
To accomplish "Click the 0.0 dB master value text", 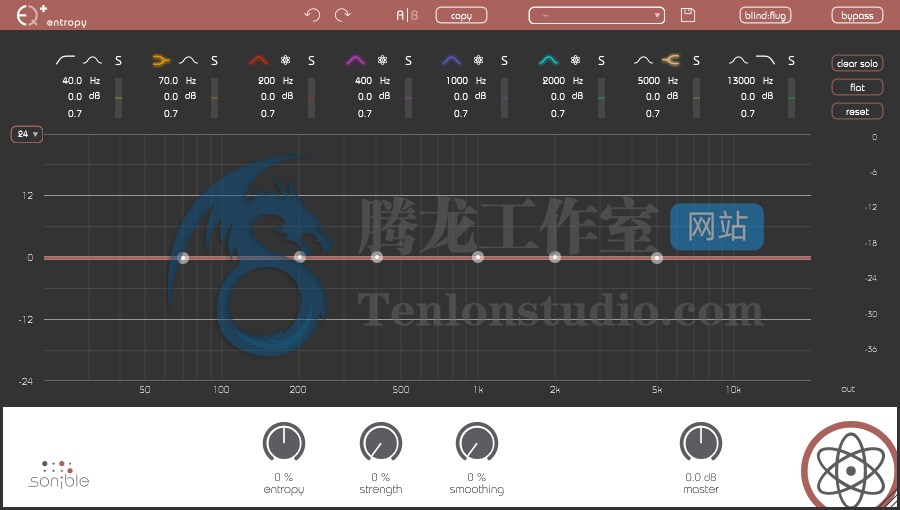I will [x=701, y=477].
